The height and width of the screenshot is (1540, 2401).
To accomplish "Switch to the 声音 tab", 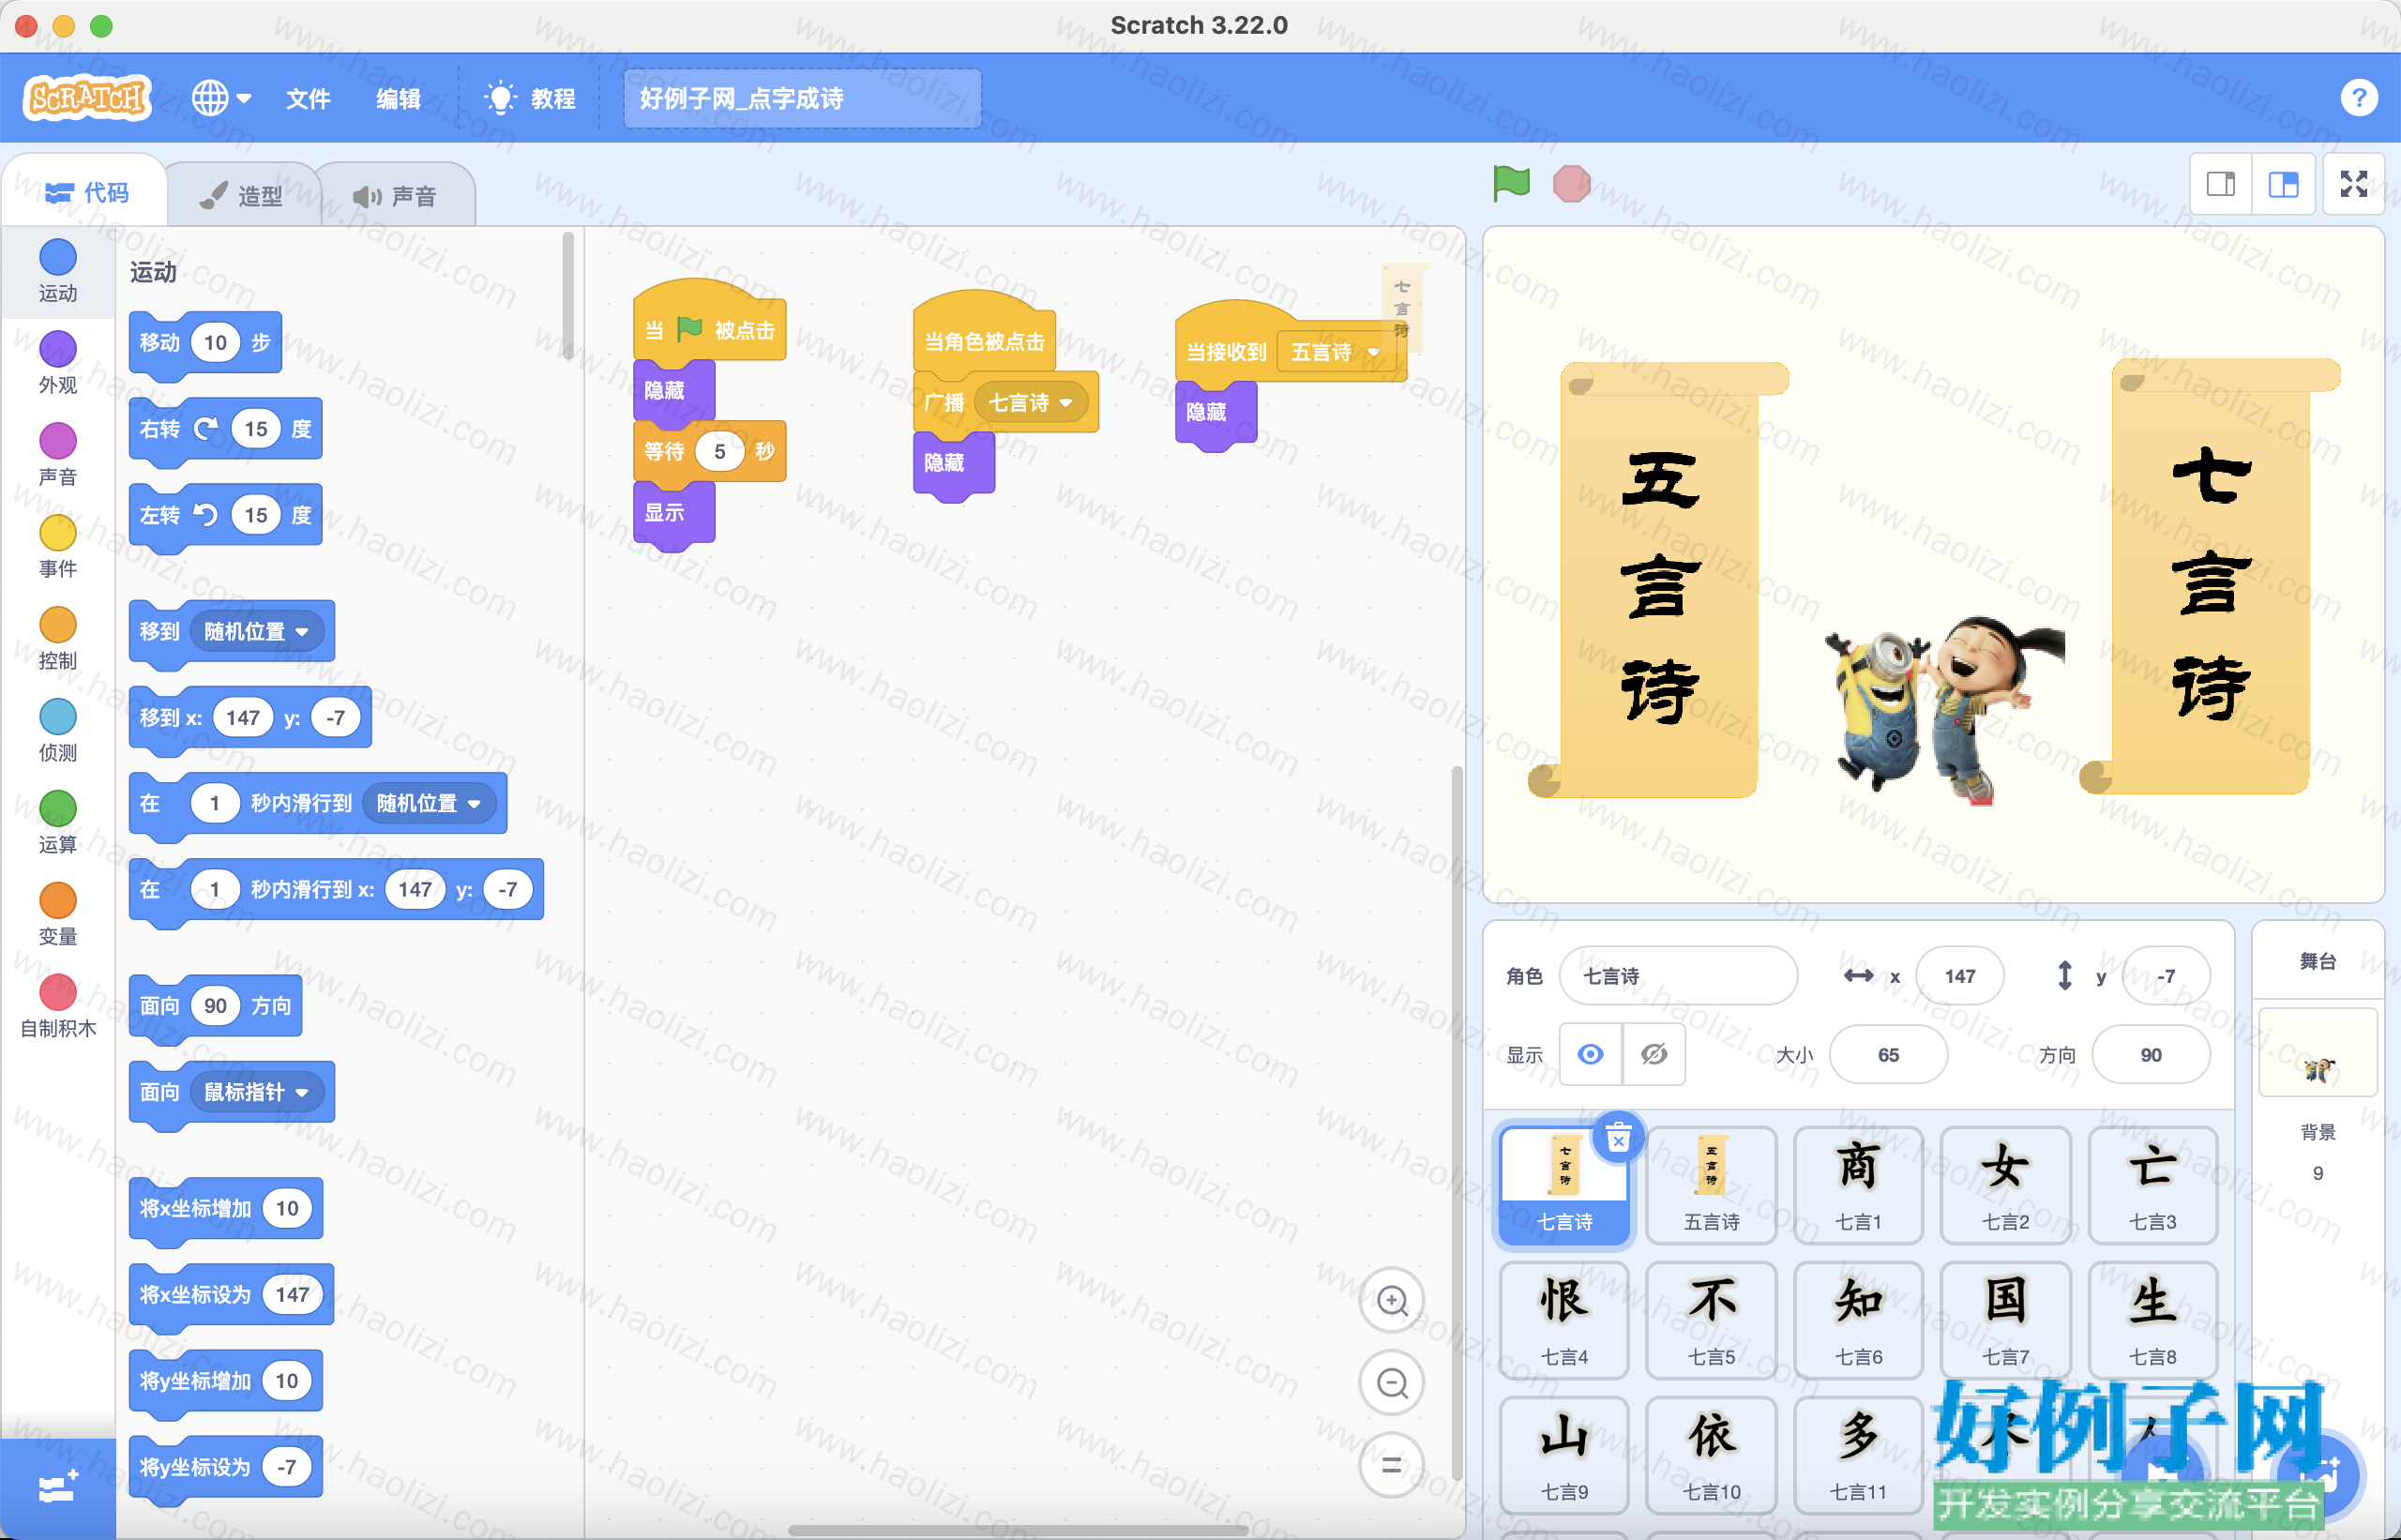I will pyautogui.click(x=395, y=195).
